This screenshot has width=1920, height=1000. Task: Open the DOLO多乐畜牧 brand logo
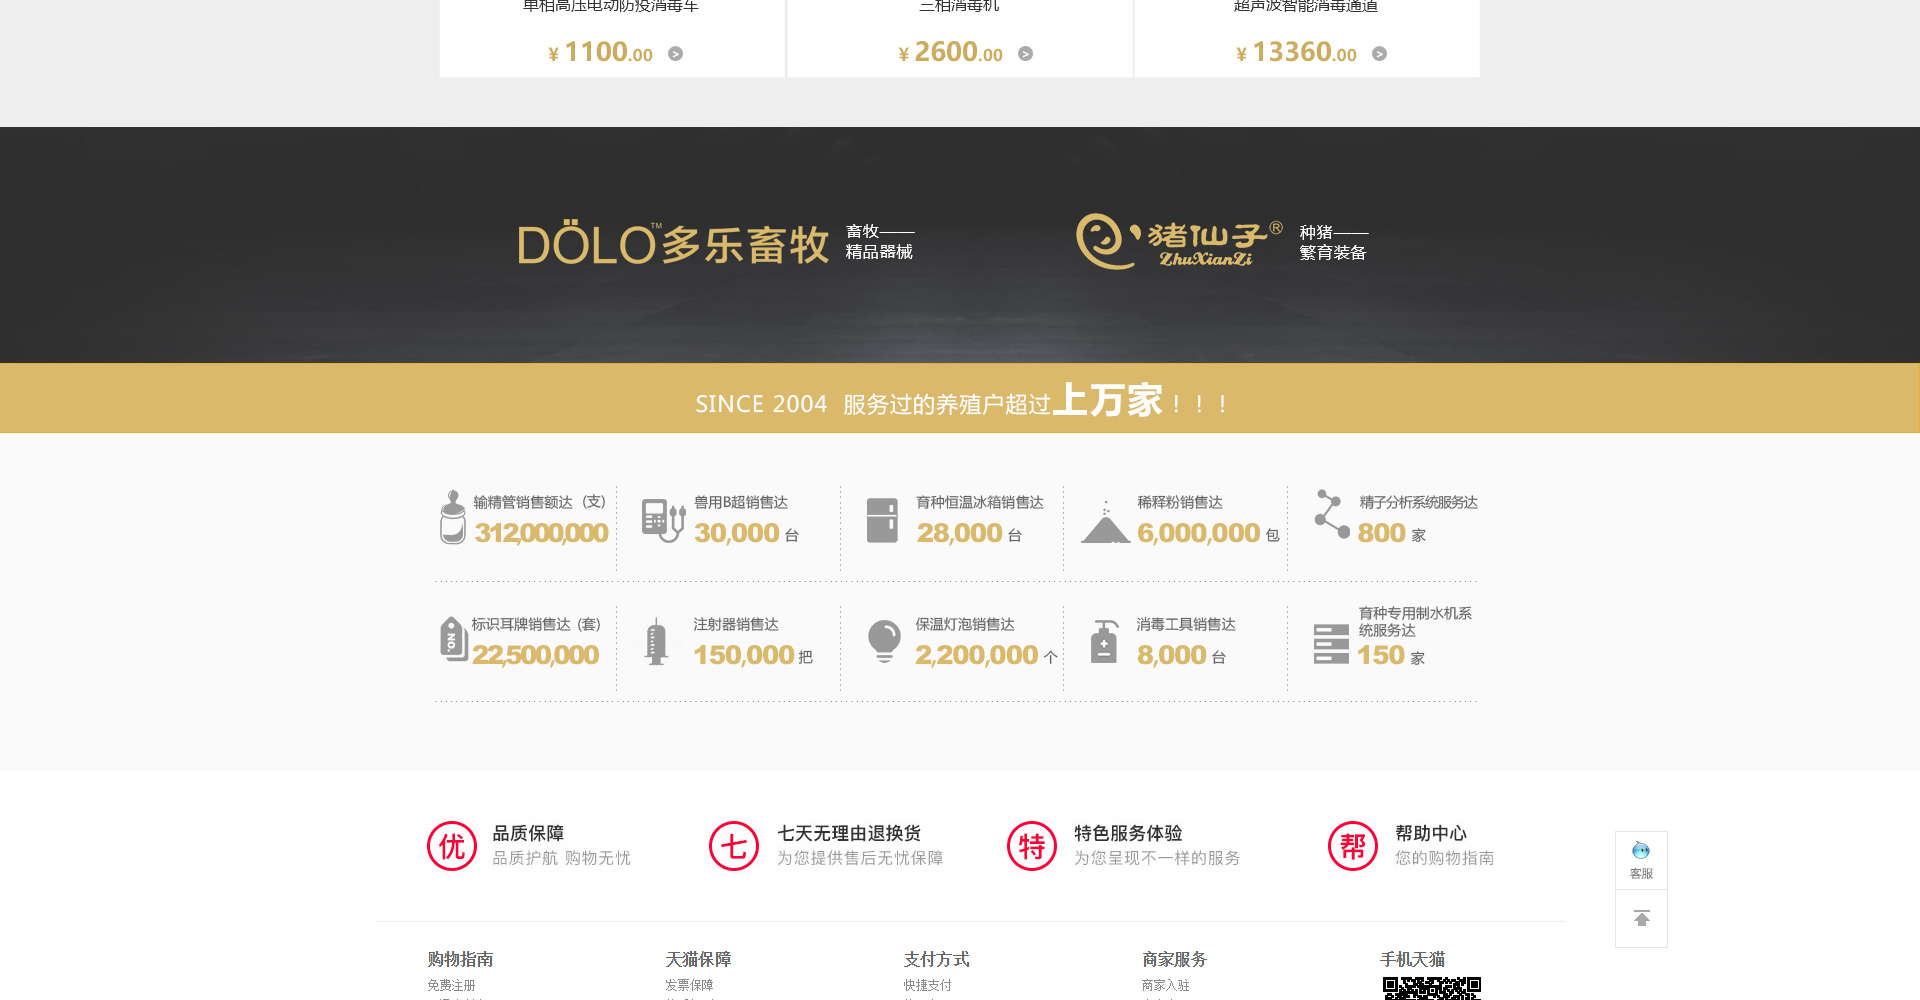(673, 244)
